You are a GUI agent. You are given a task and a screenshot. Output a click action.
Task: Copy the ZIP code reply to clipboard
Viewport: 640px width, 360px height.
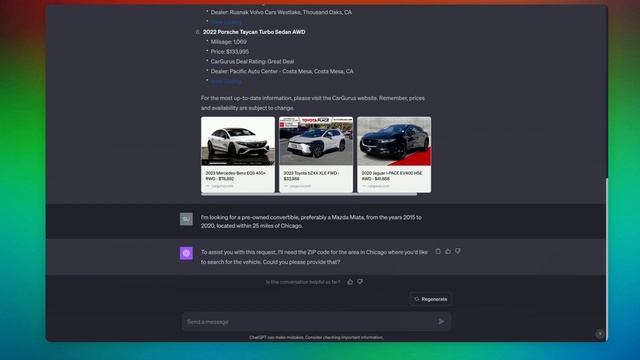[x=438, y=251]
